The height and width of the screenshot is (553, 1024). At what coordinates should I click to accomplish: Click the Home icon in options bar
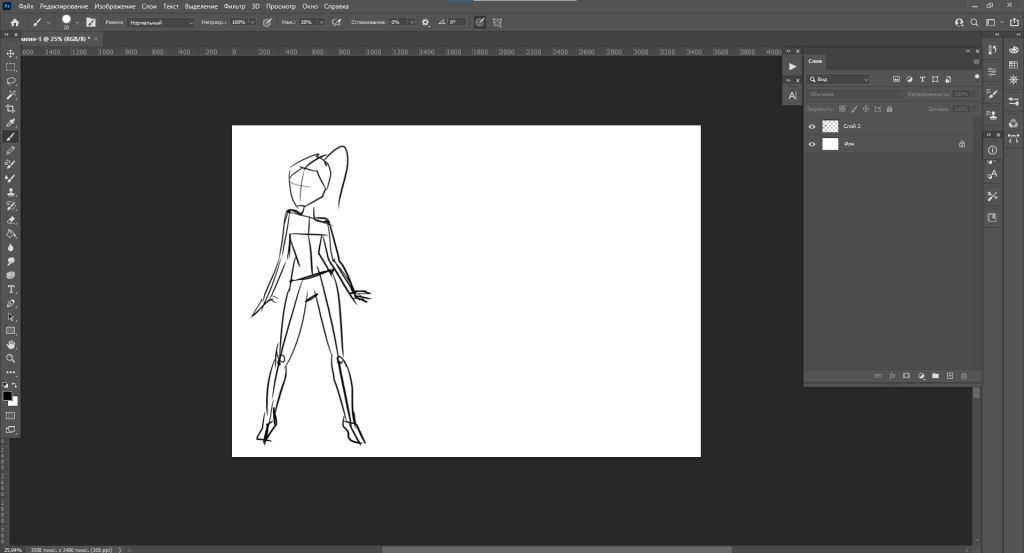point(14,22)
